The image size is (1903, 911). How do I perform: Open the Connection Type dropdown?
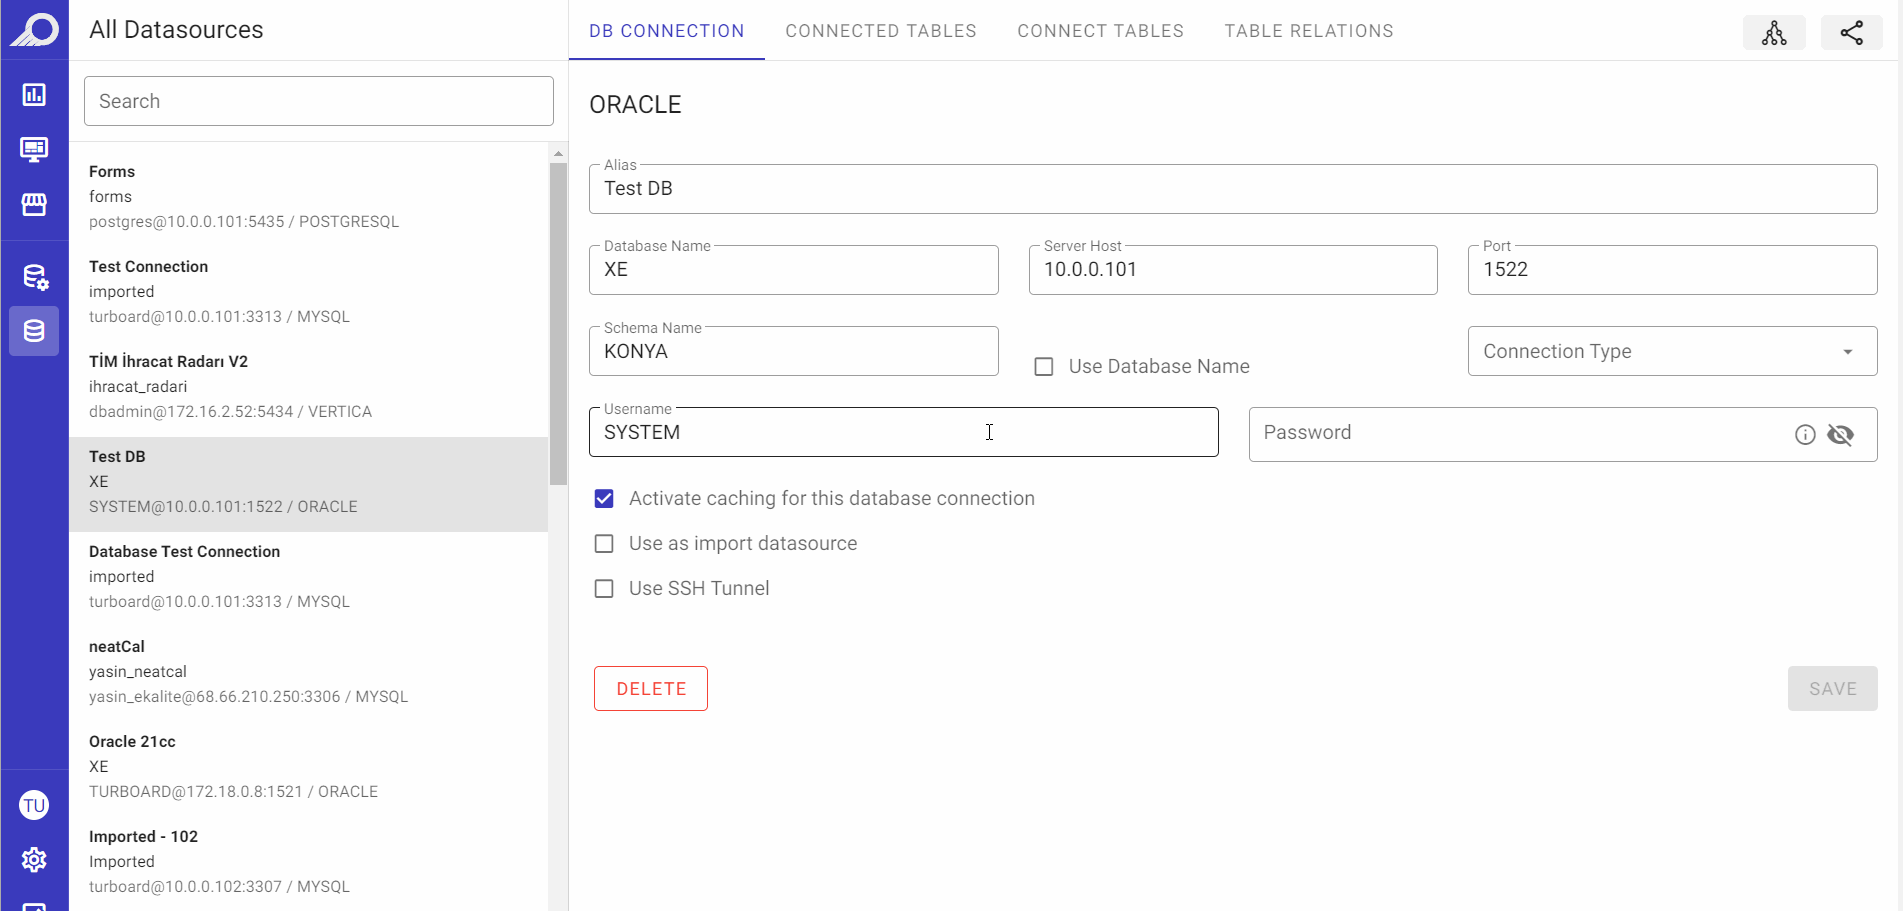click(1672, 351)
